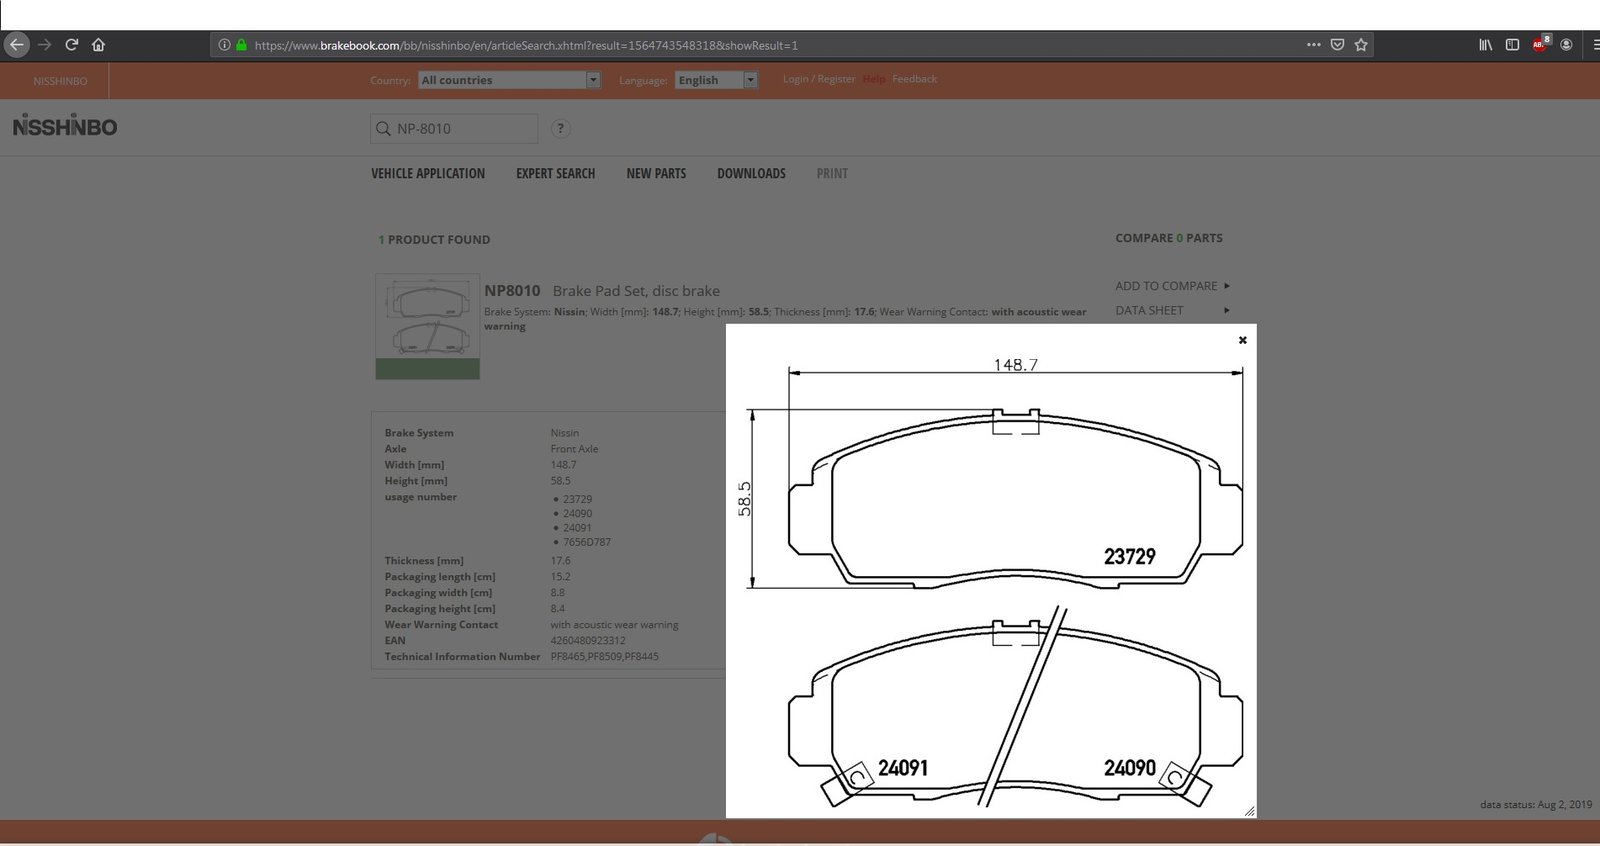Save page to Pocket
Image resolution: width=1600 pixels, height=846 pixels.
click(1337, 45)
